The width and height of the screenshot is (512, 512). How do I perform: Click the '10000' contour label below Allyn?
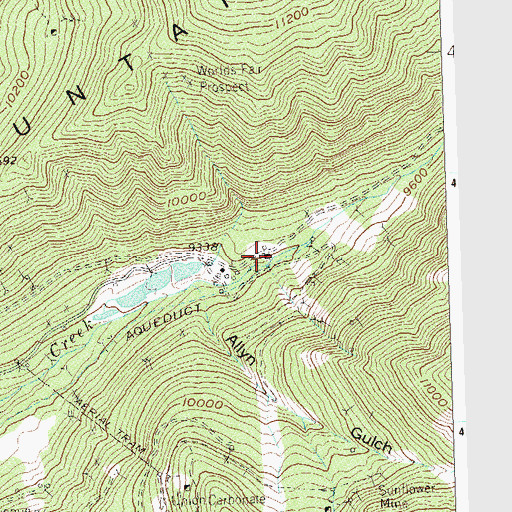(203, 403)
